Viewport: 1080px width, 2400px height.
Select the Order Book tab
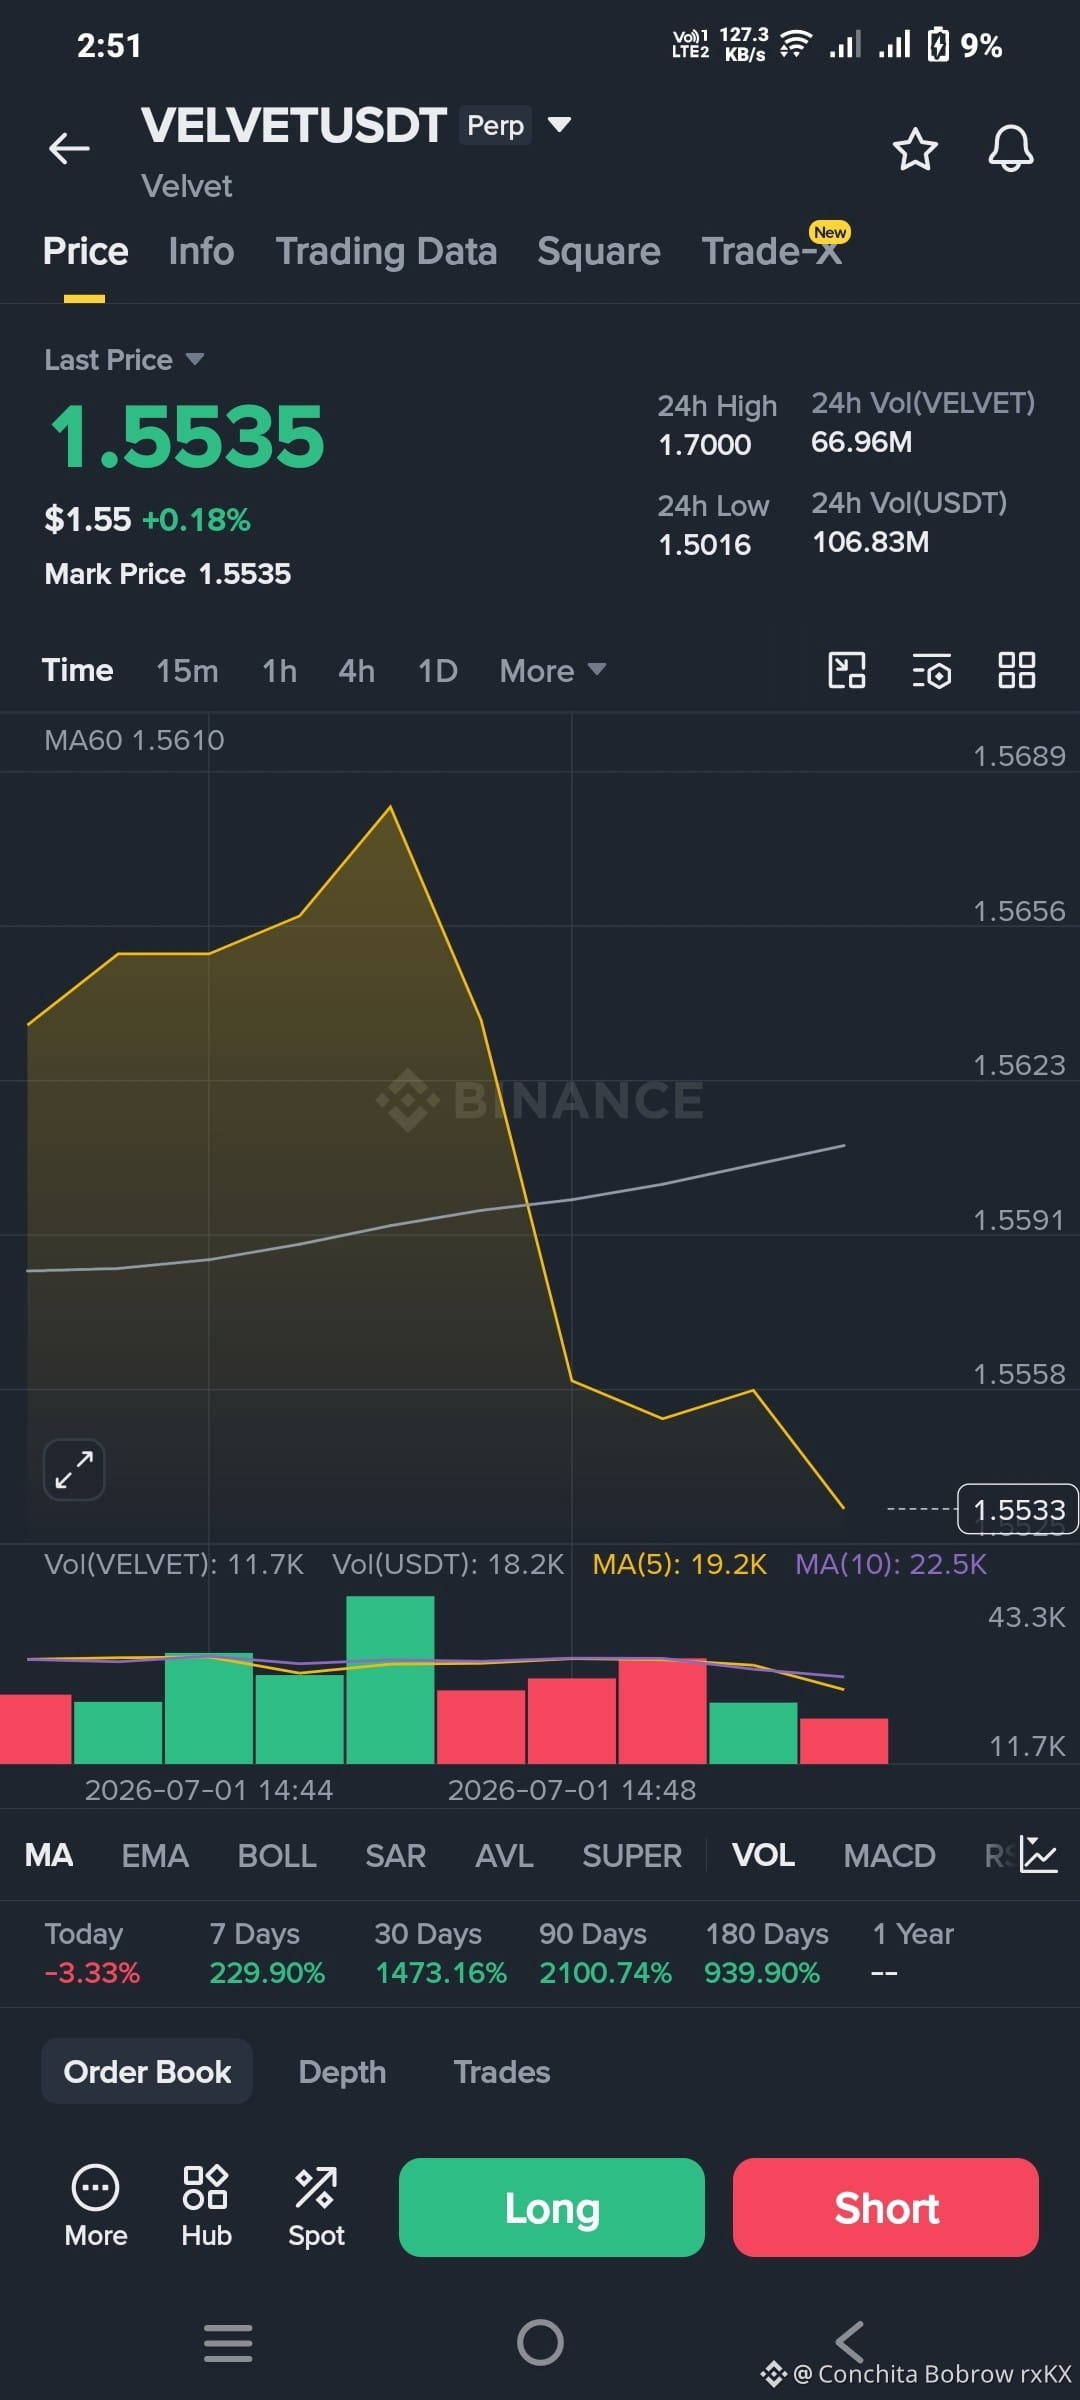pos(147,2071)
